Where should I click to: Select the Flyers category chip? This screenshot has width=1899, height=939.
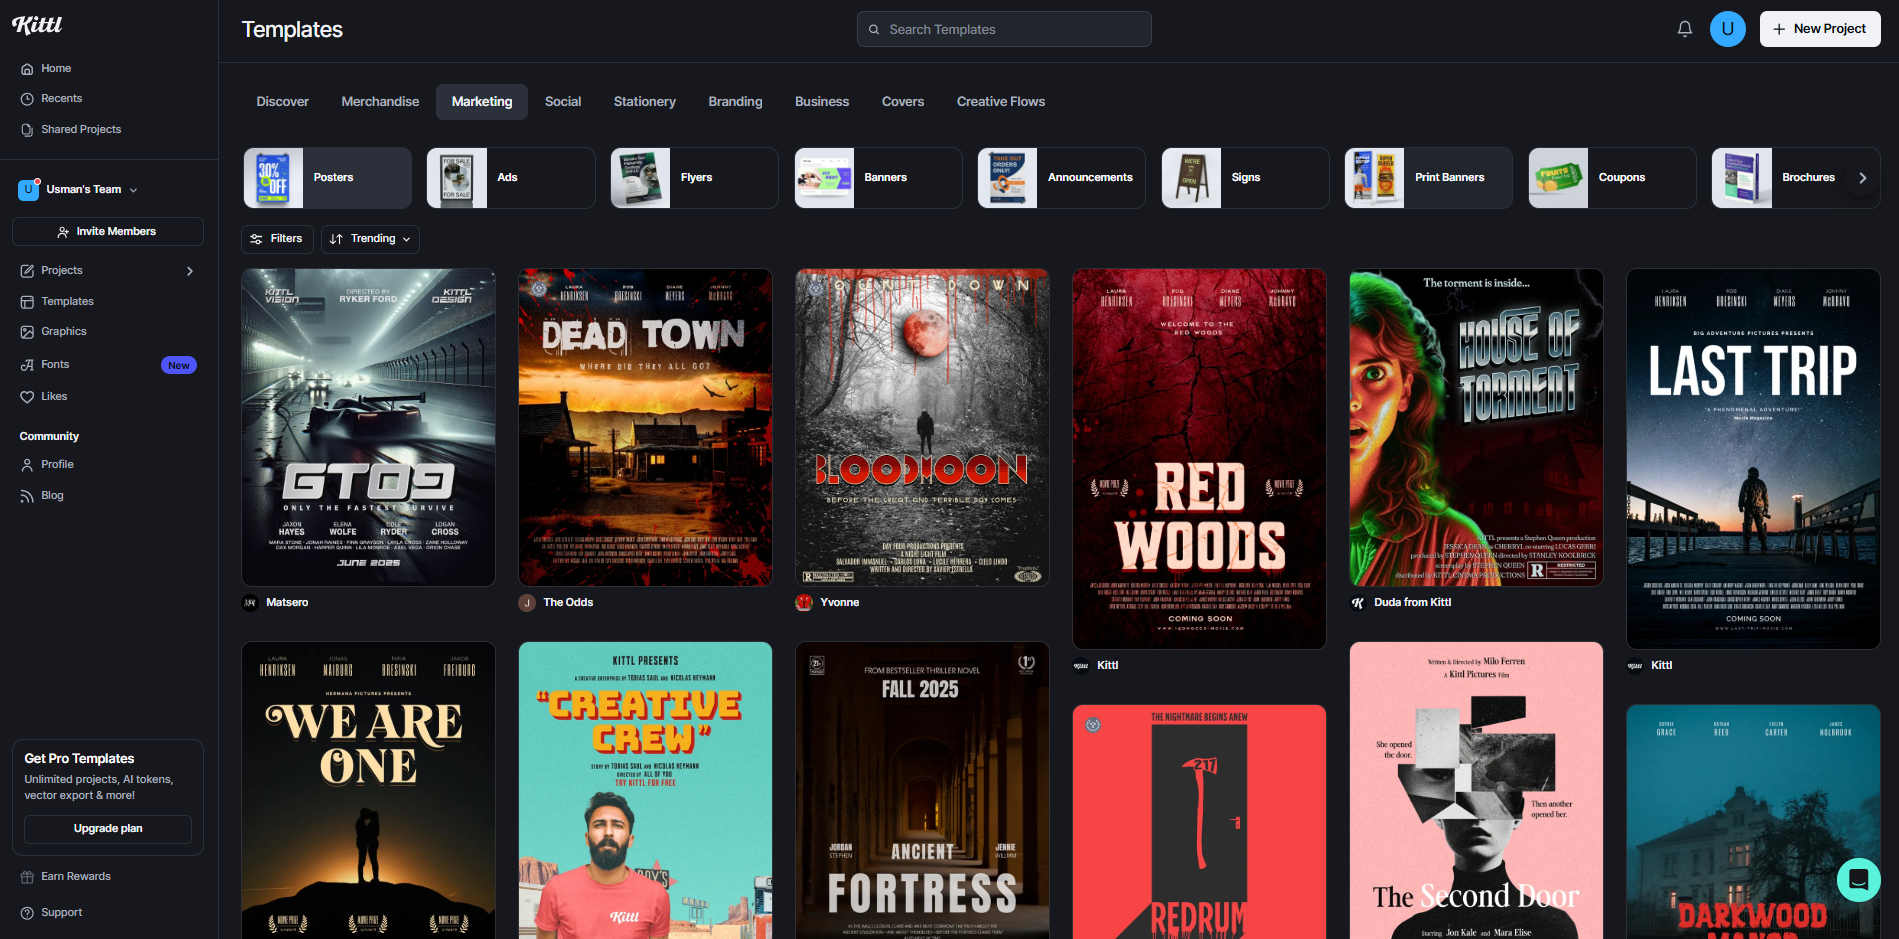click(x=693, y=177)
